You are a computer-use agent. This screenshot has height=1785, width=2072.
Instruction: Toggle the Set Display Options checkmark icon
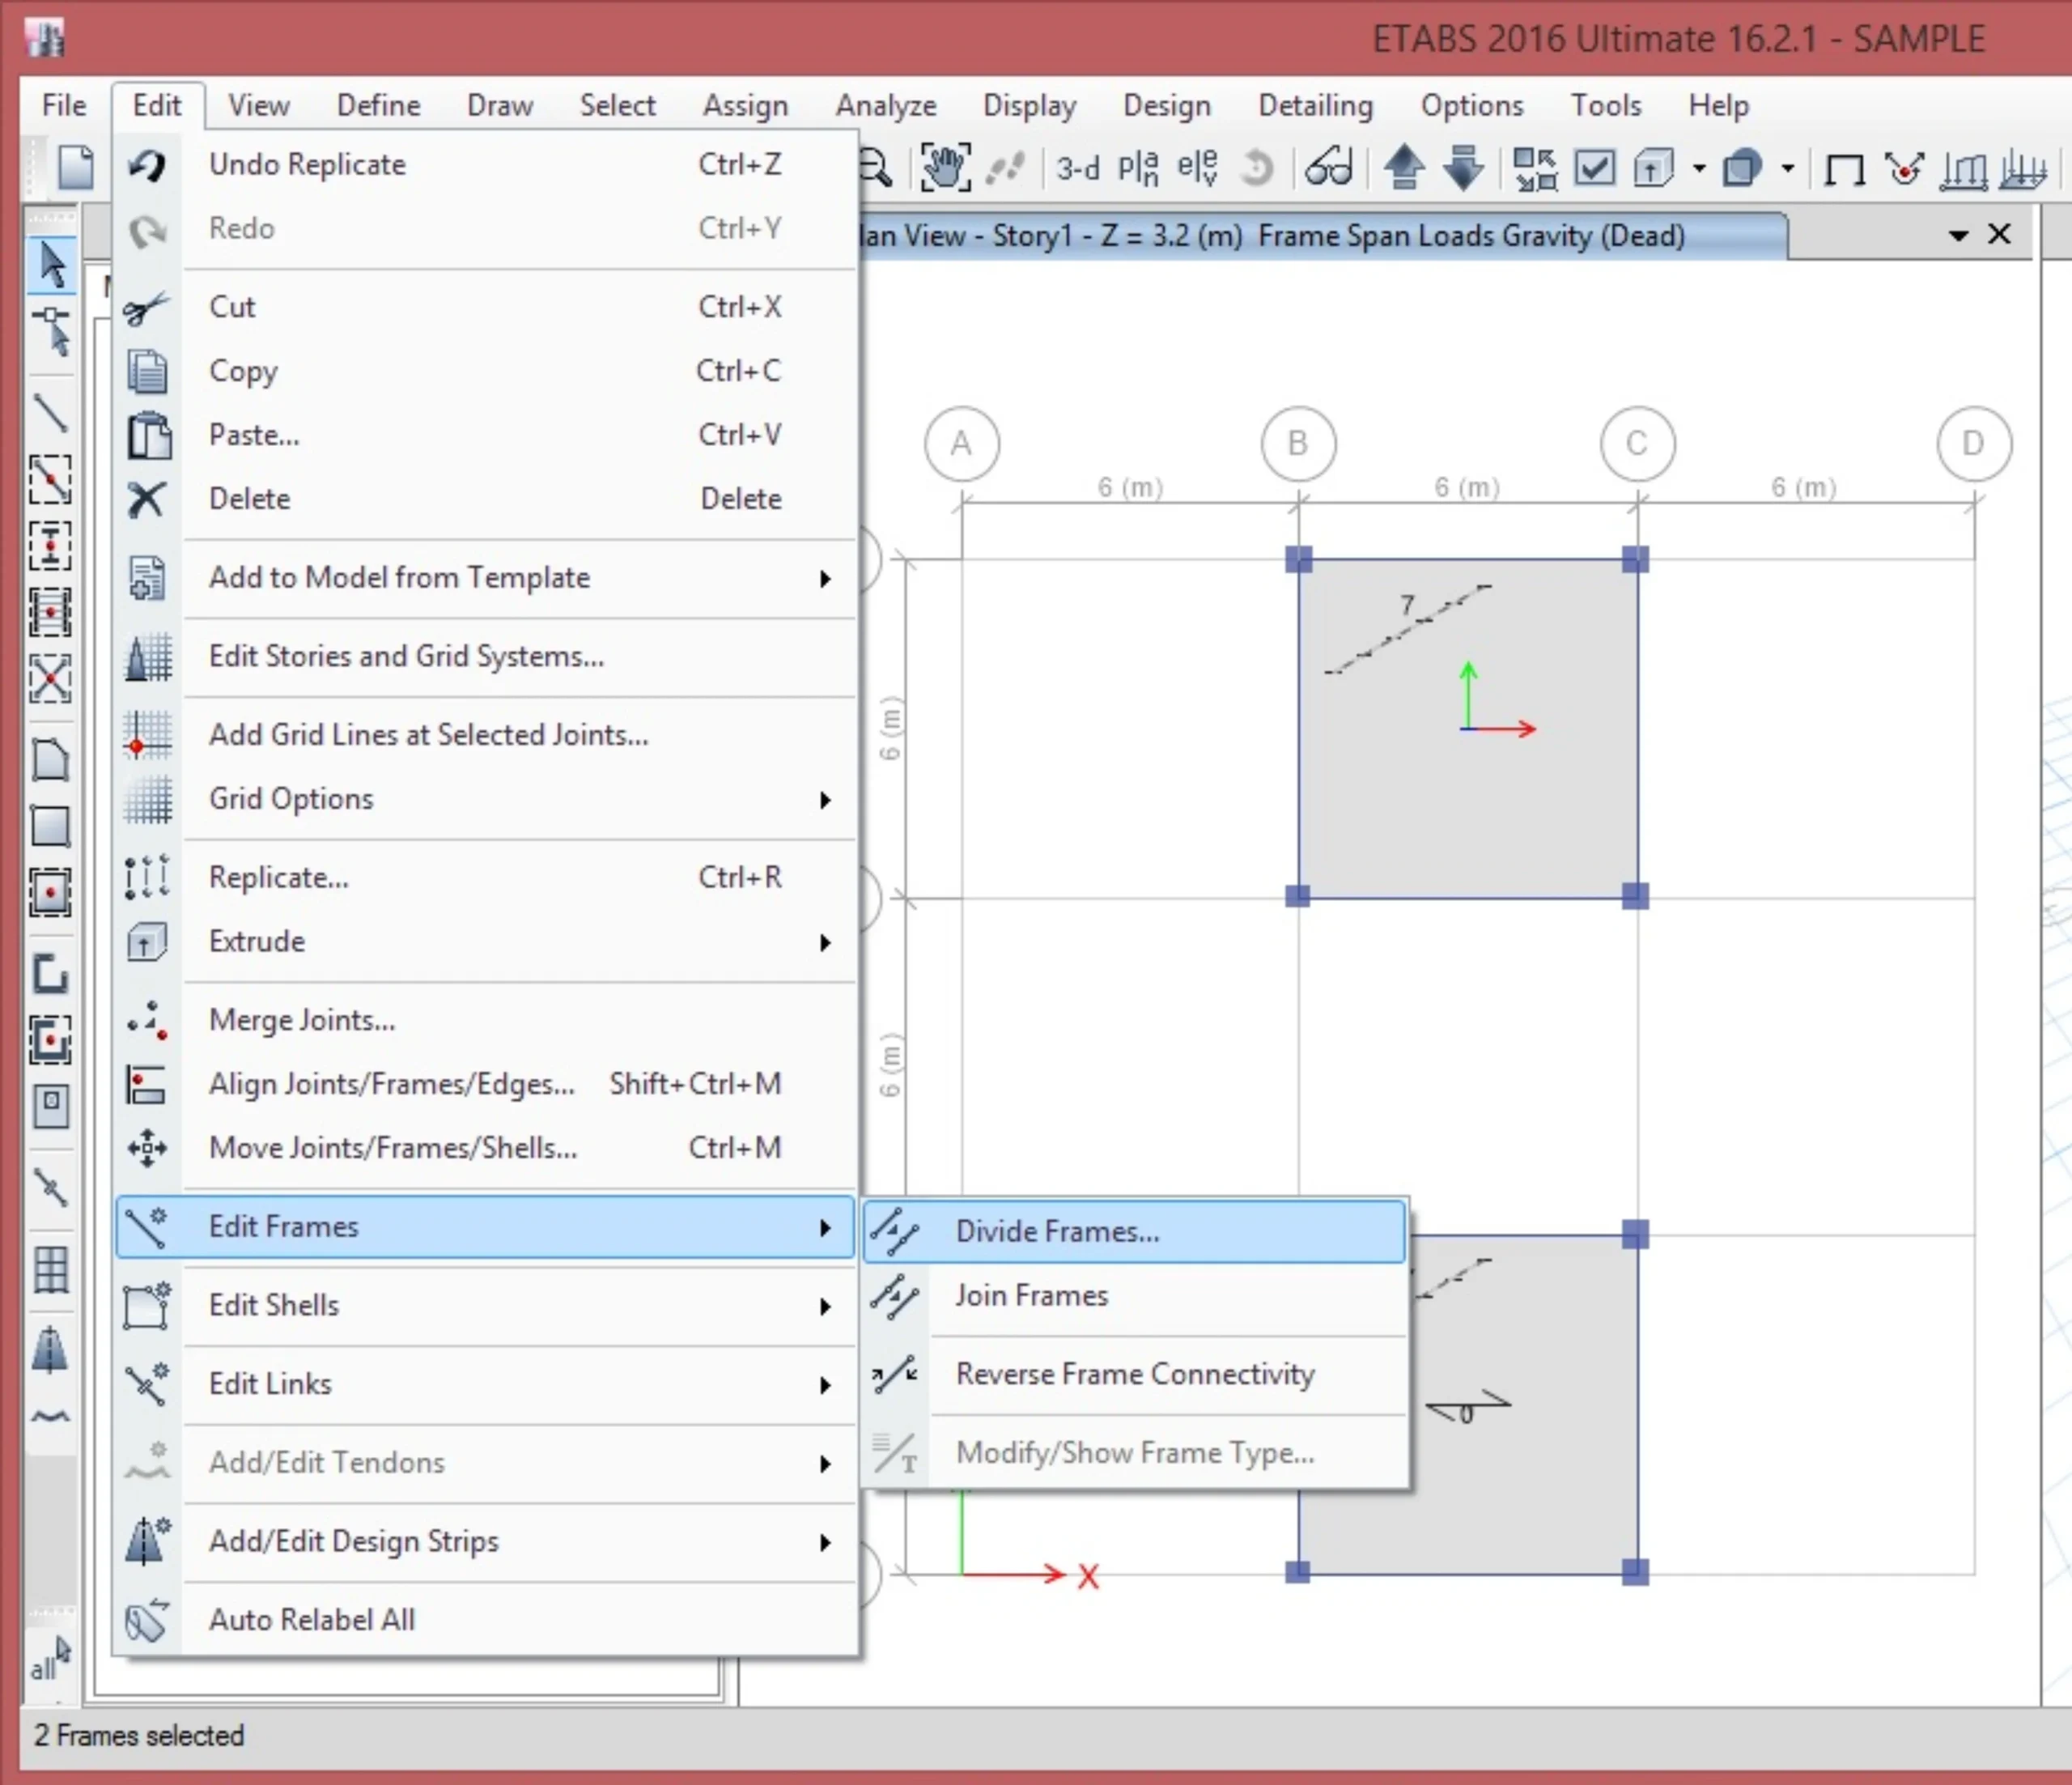point(1594,168)
